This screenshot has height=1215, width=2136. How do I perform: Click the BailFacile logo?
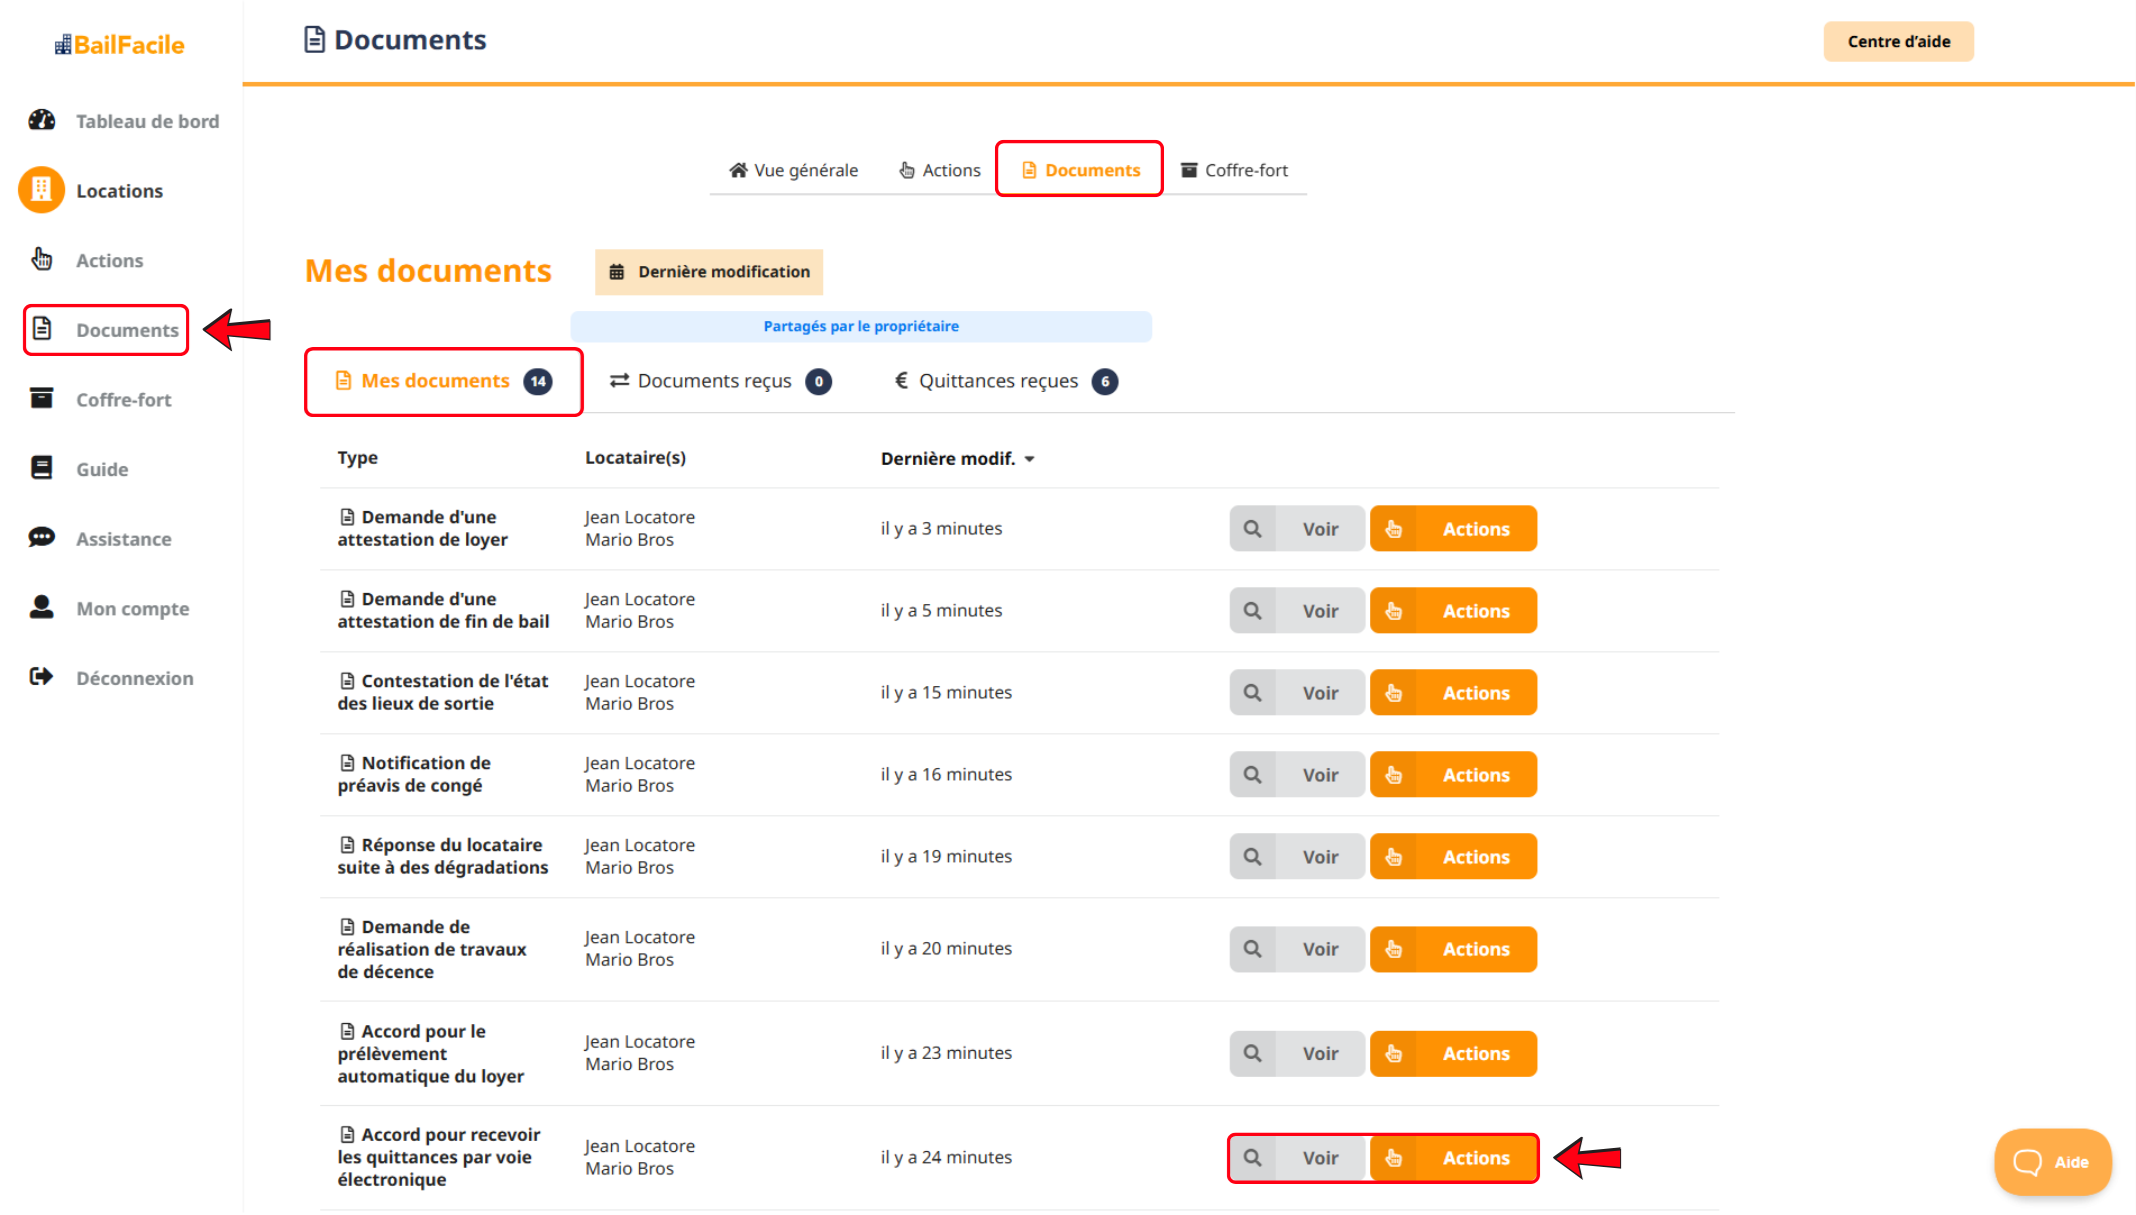pyautogui.click(x=120, y=45)
